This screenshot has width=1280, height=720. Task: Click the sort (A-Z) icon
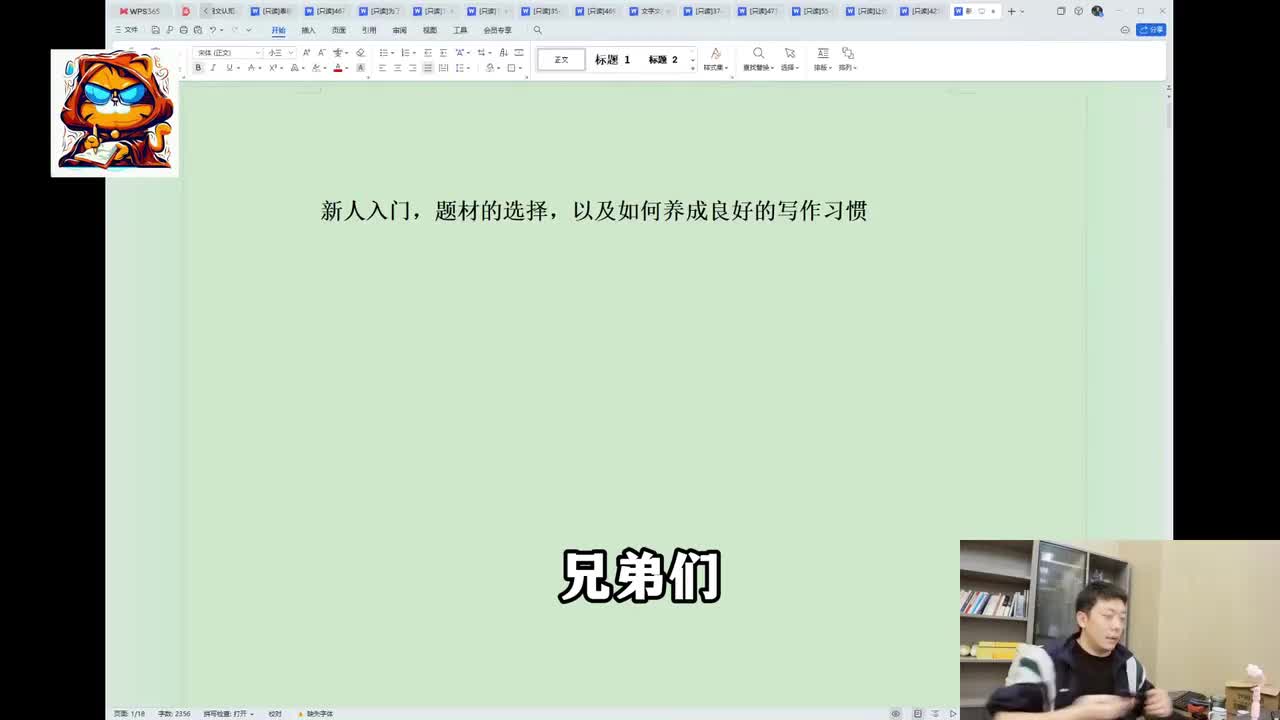[x=503, y=52]
